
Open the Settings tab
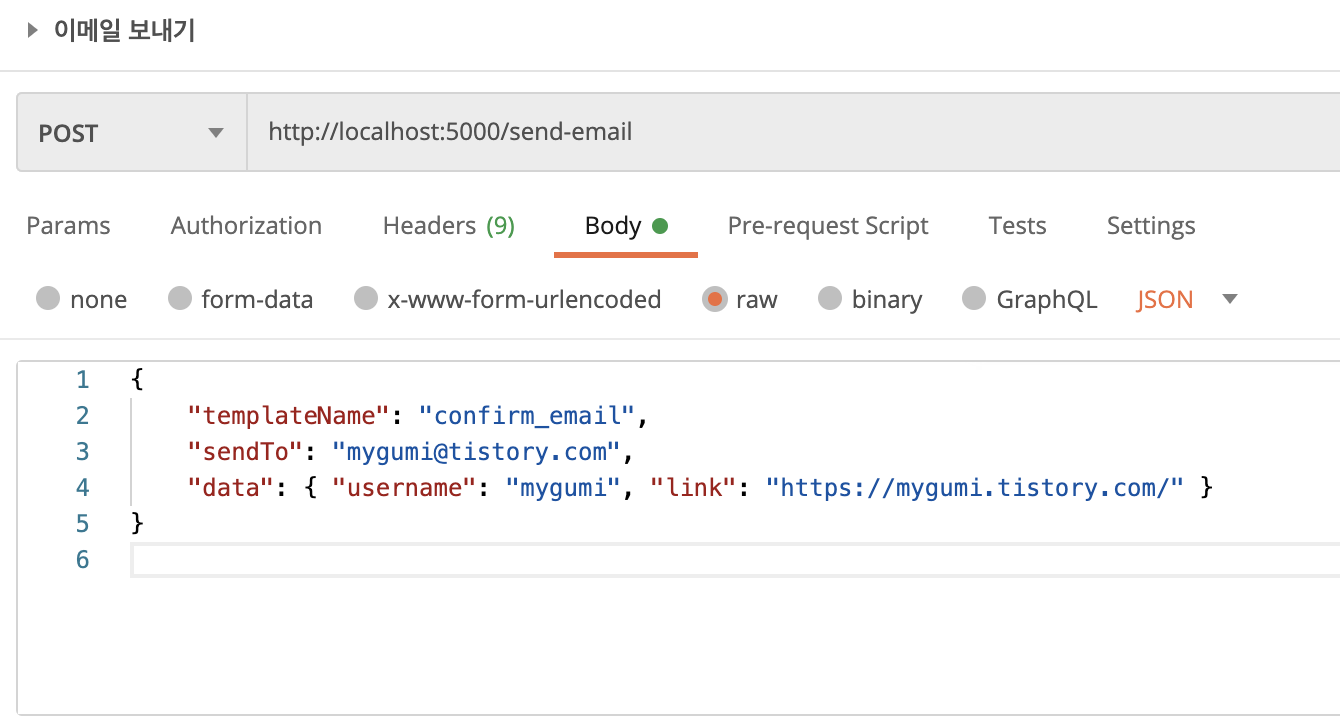coord(1151,226)
